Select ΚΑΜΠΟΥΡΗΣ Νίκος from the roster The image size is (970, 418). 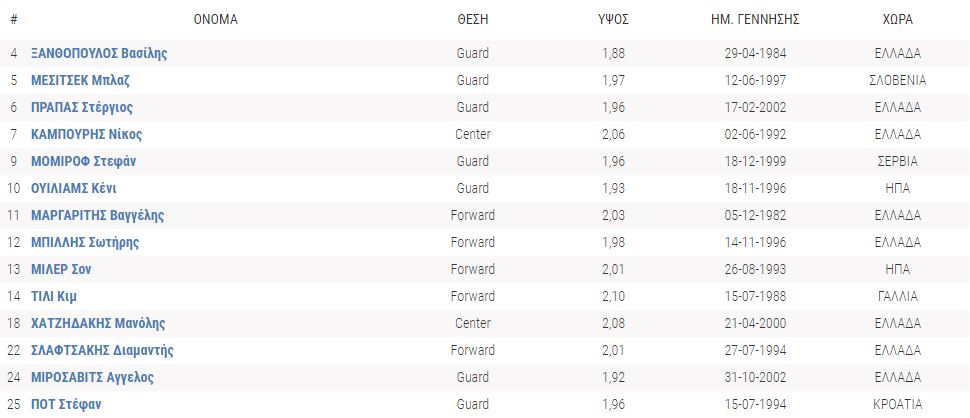pyautogui.click(x=87, y=134)
